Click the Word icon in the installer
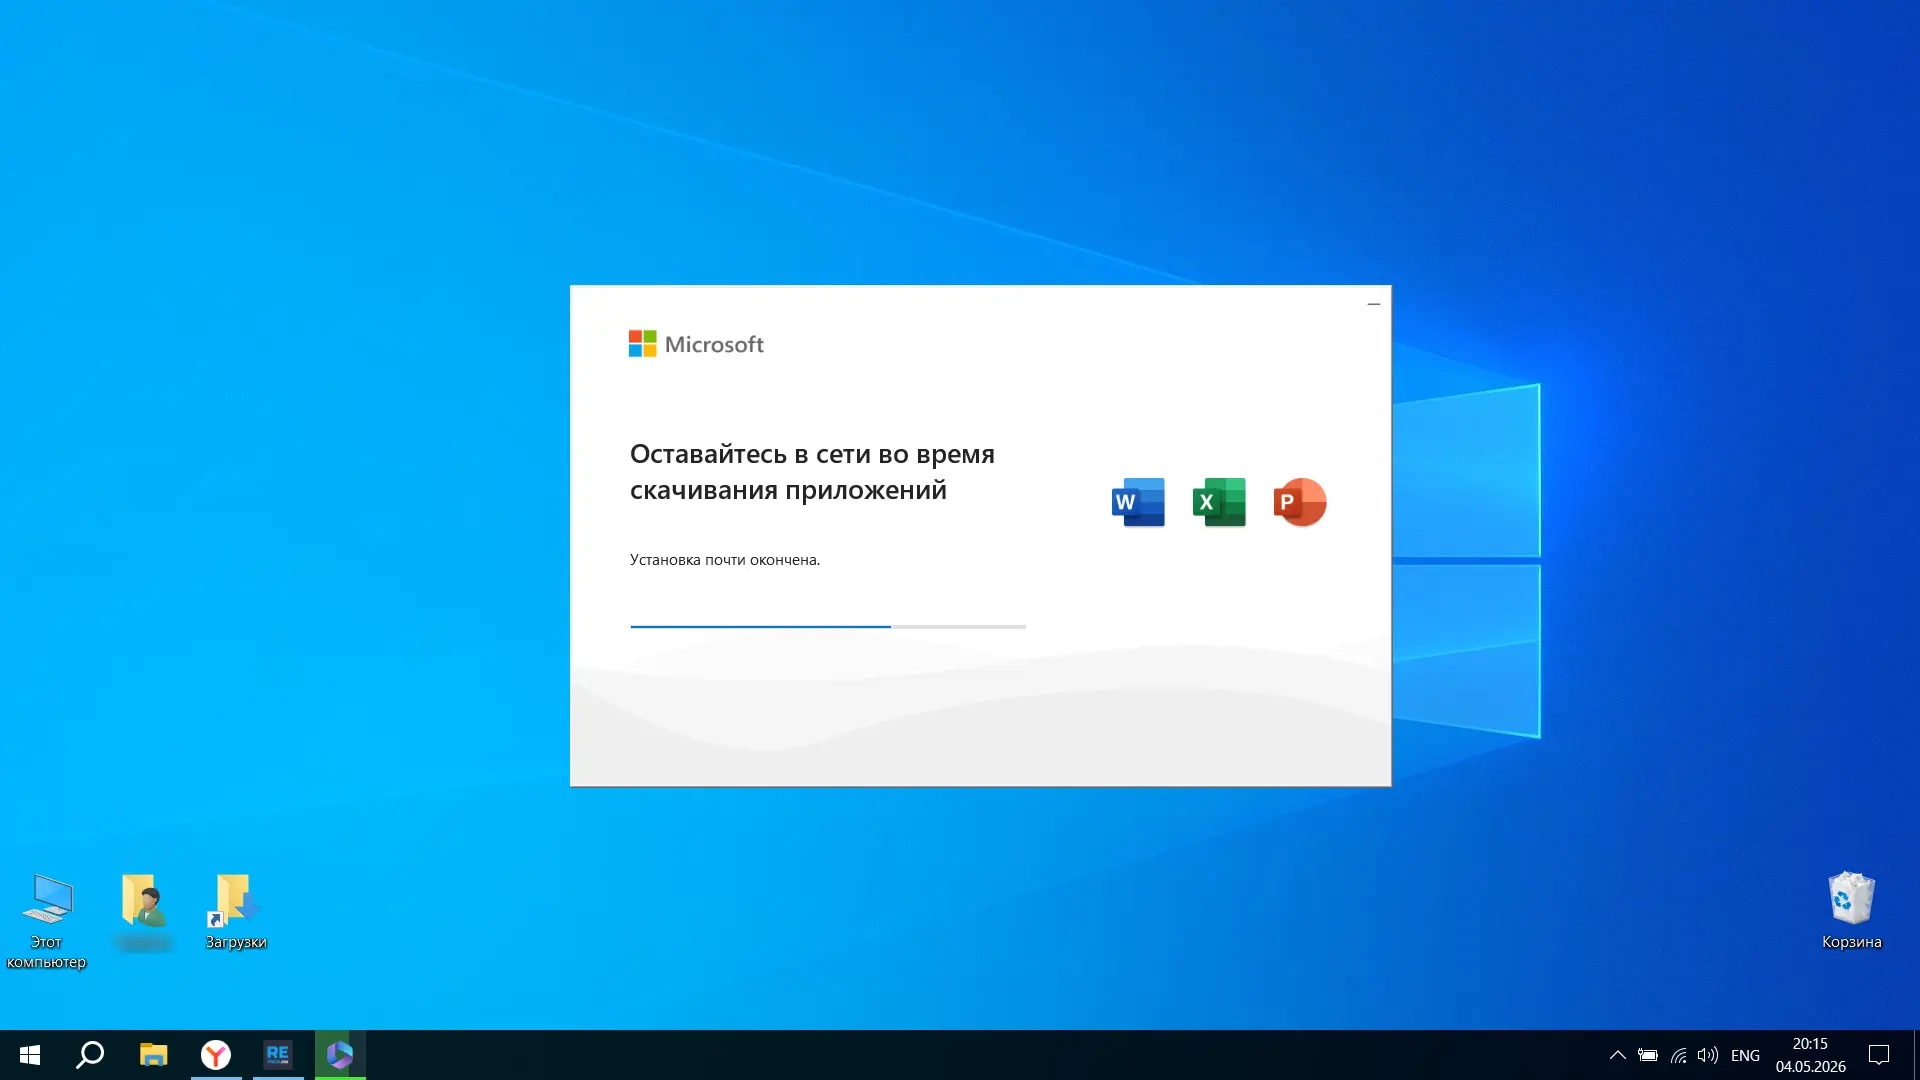 click(1138, 502)
